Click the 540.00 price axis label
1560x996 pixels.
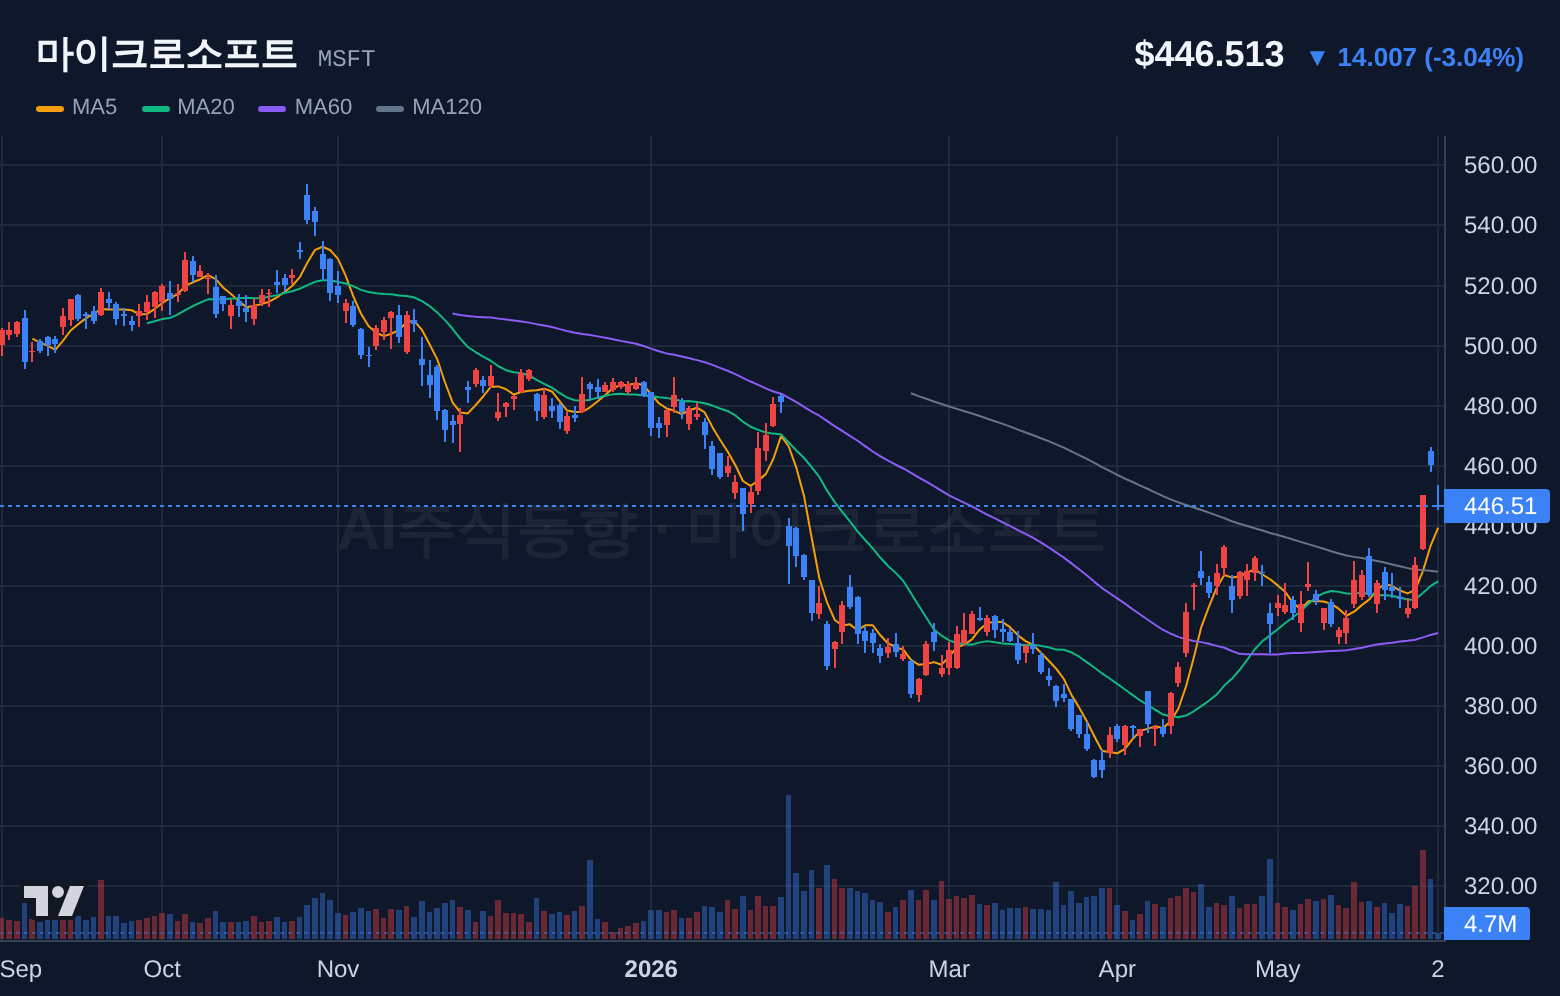point(1500,225)
